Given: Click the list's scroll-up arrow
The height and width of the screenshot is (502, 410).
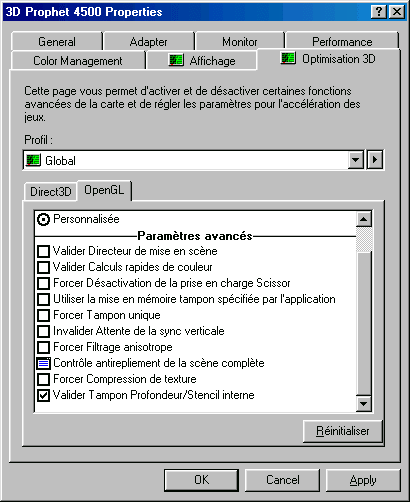Looking at the screenshot, I should (x=363, y=219).
